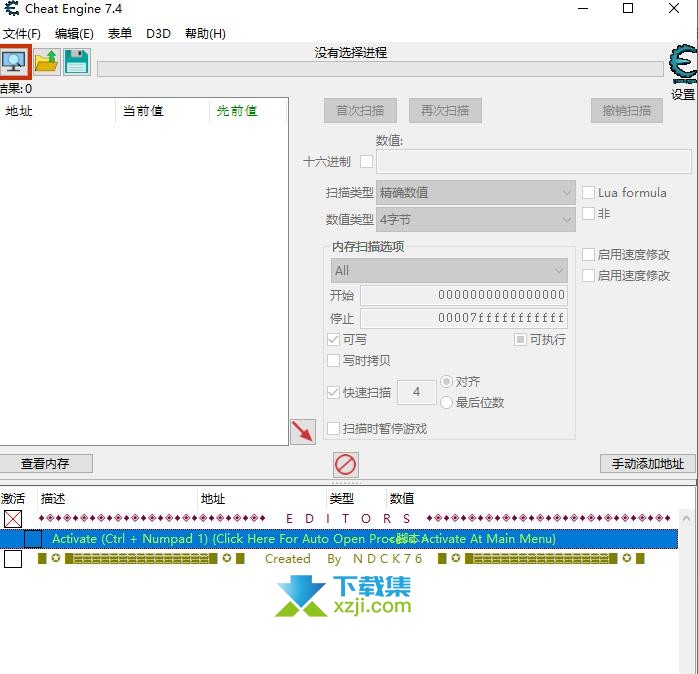The width and height of the screenshot is (698, 674).
Task: Click the 地址 results column header
Action: pos(58,111)
